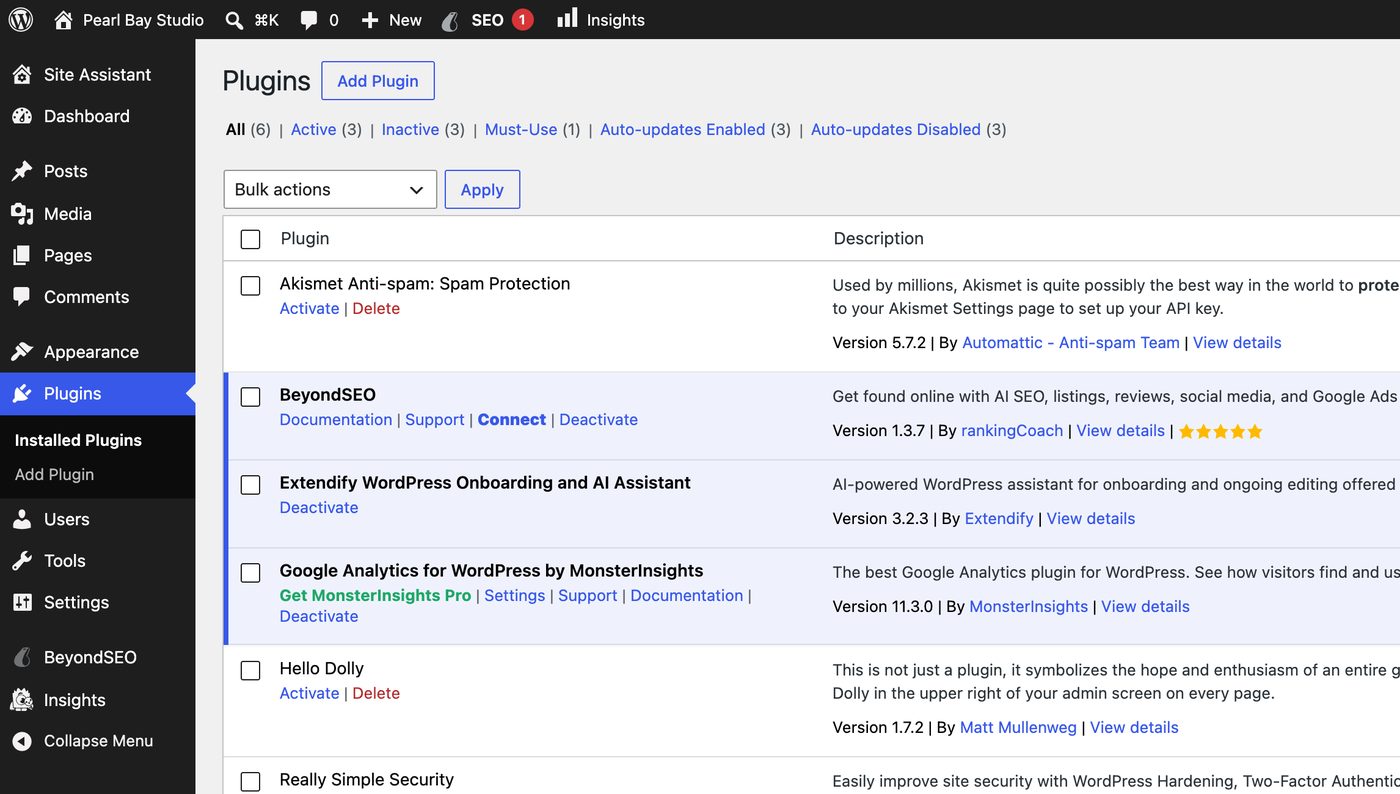Toggle the select-all plugins checkbox in header
1400x794 pixels.
250,239
